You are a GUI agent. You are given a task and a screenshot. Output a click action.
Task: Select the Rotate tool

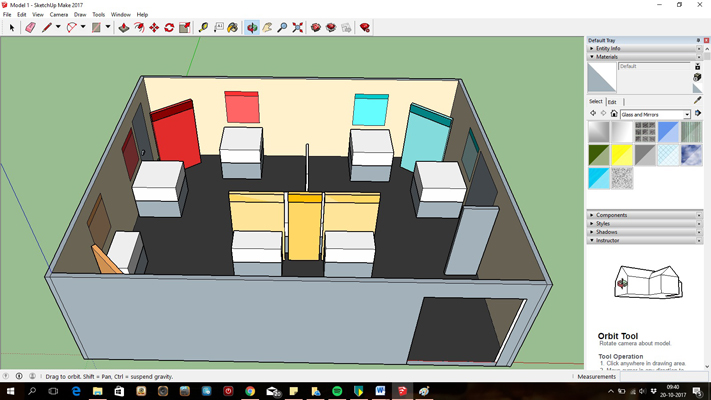click(169, 28)
